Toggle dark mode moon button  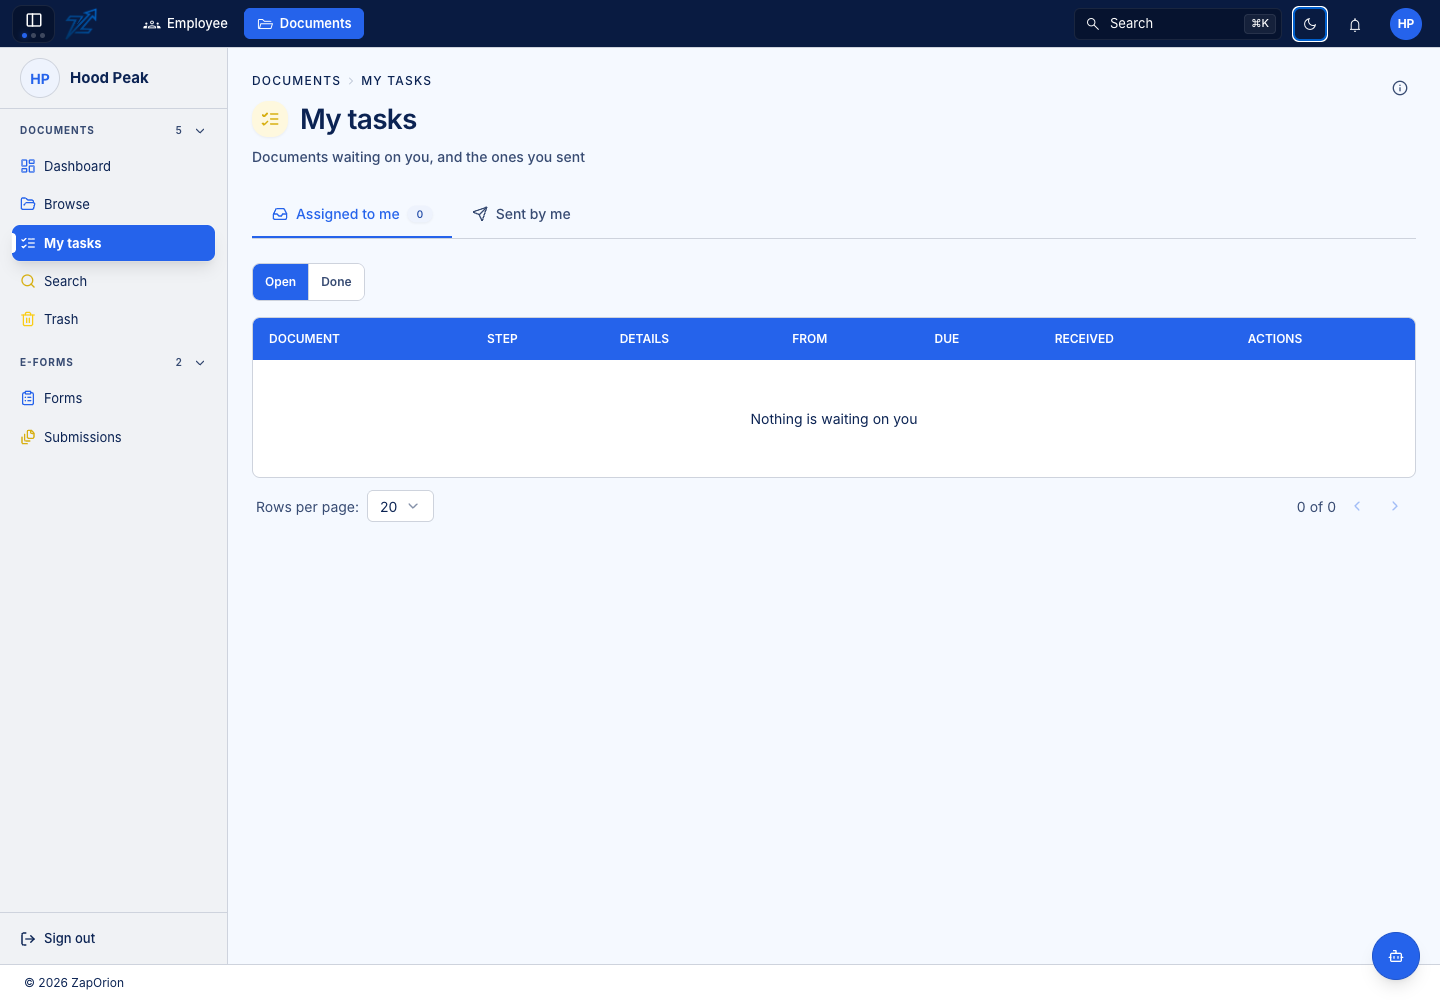[x=1310, y=24]
